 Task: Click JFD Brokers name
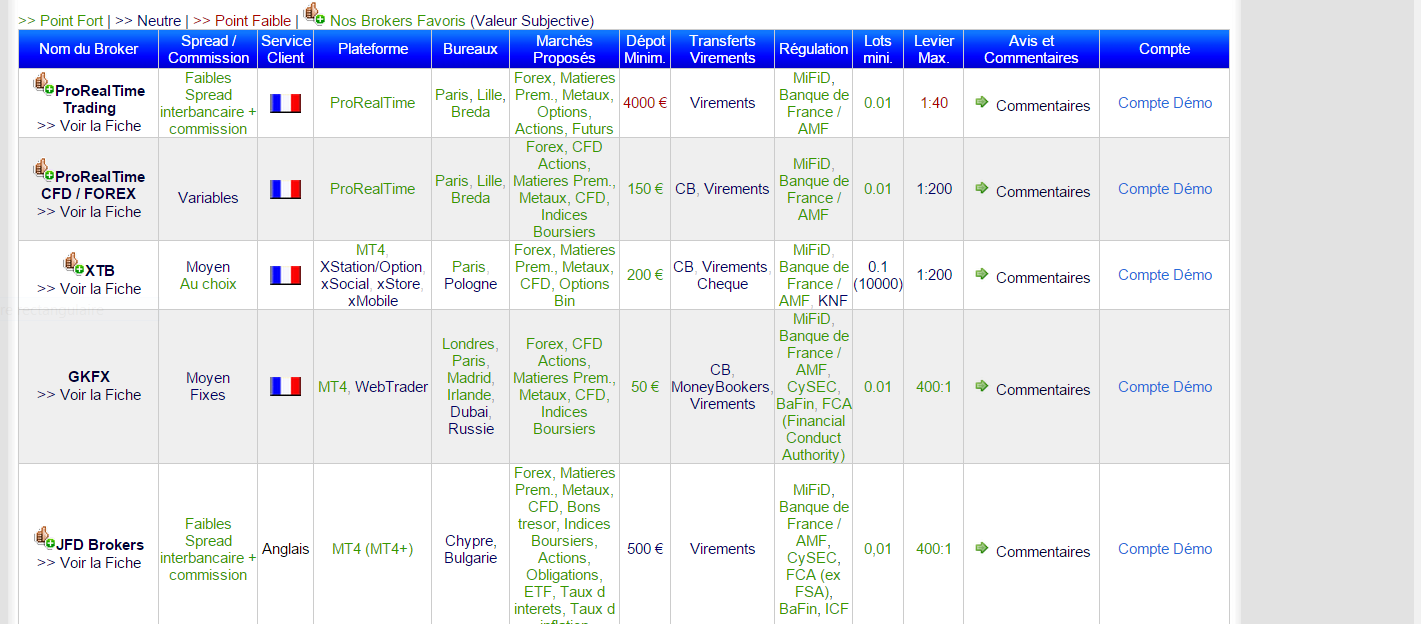tap(100, 545)
